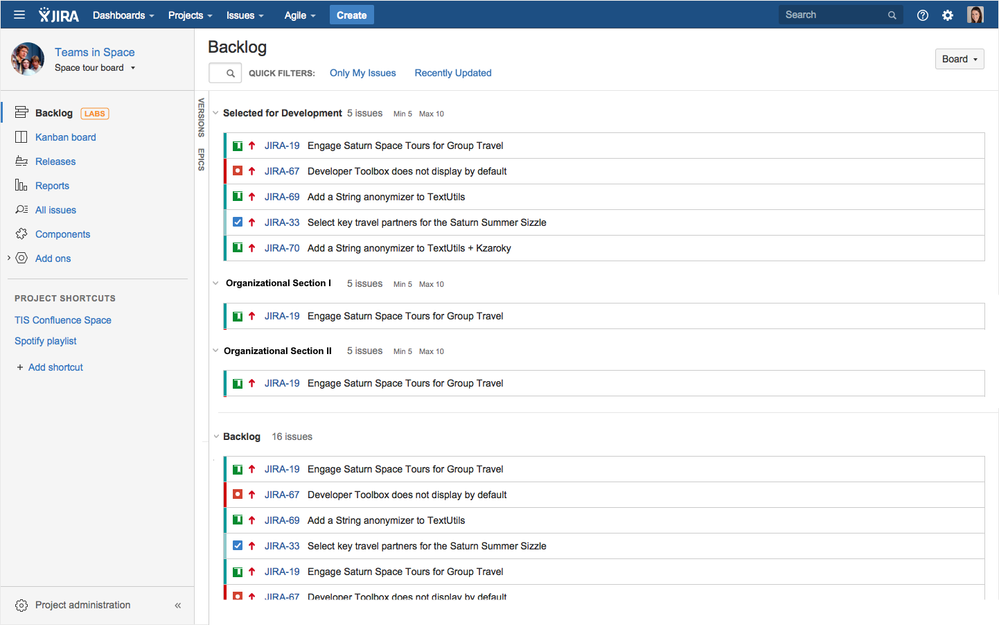The width and height of the screenshot is (999, 625).
Task: Go to Kanban board in sidebar
Action: [66, 137]
